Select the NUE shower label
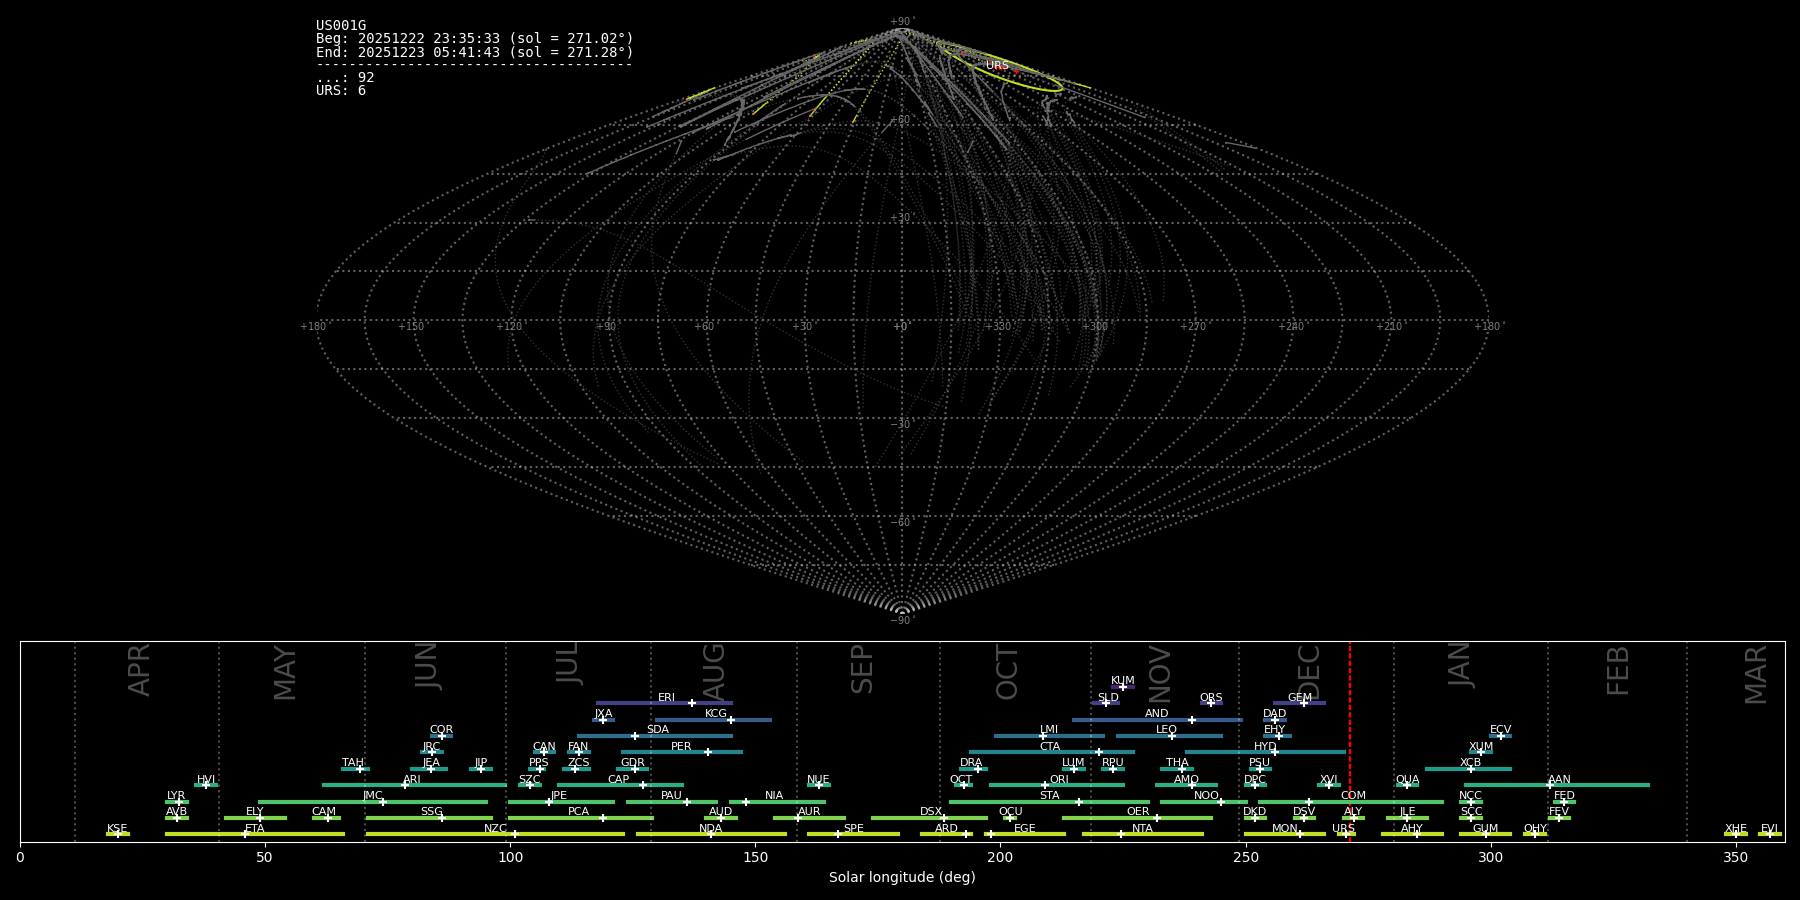Screen dimensions: 1800x900 point(818,780)
